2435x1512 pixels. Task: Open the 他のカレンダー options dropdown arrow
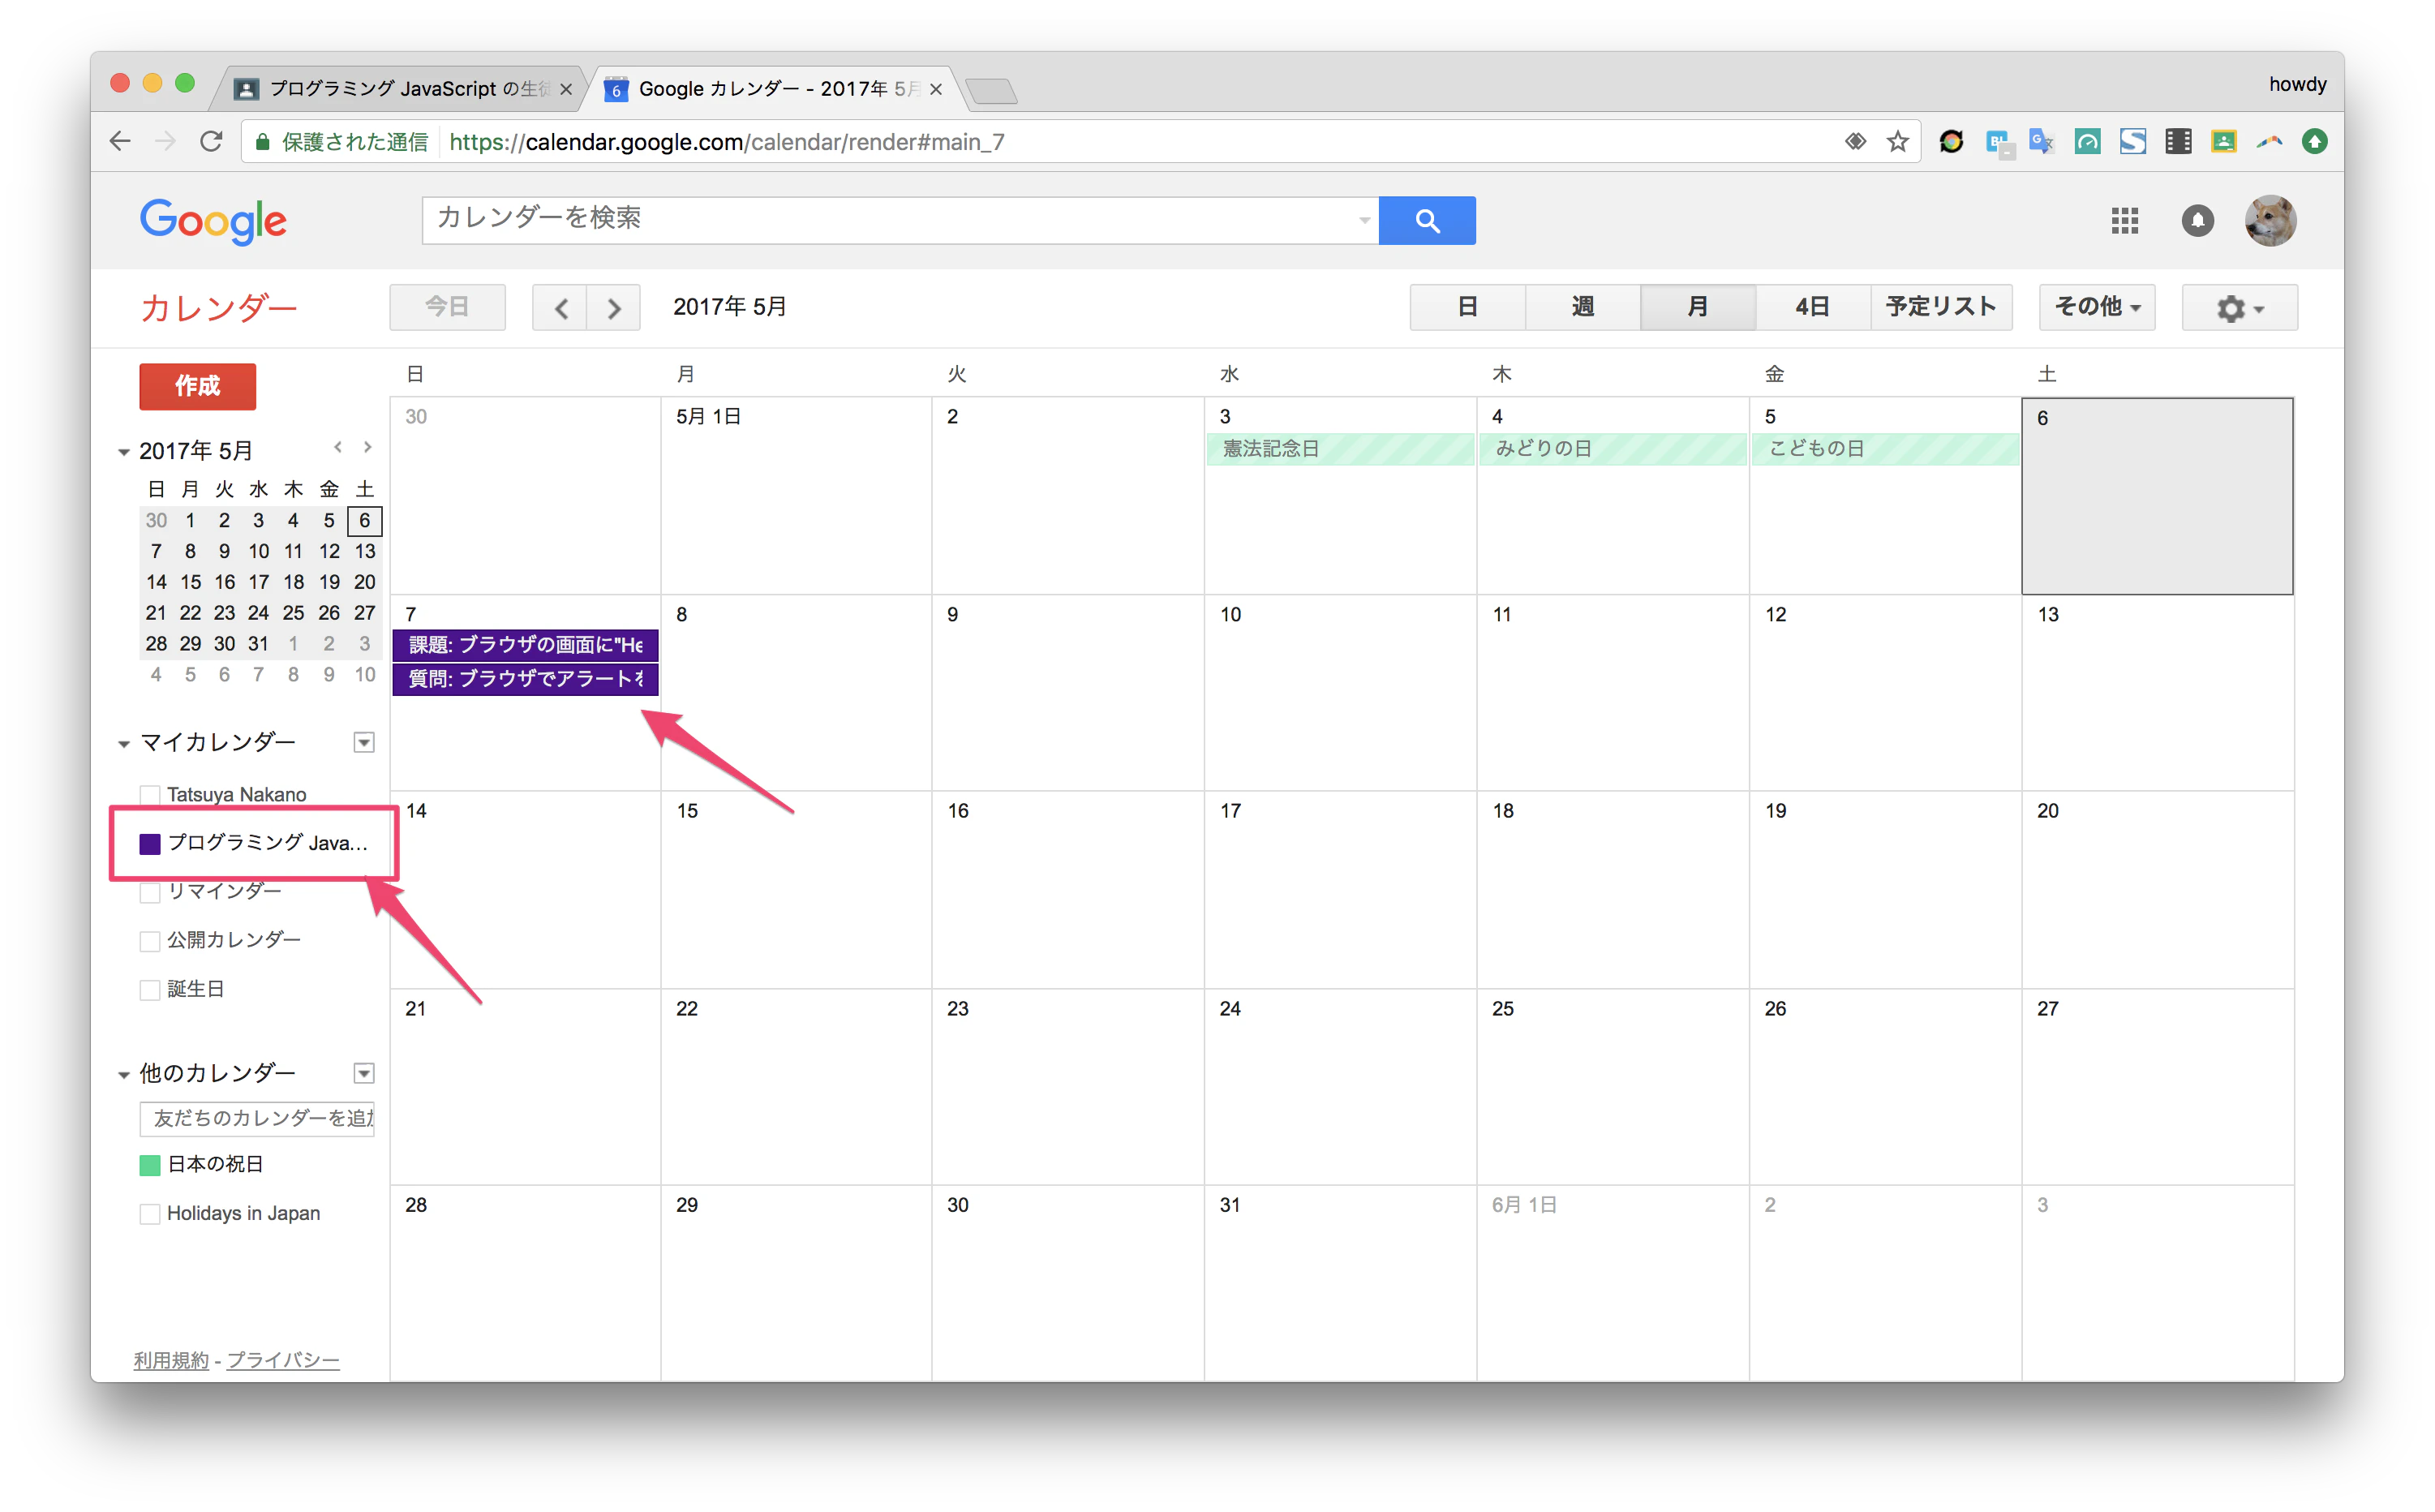pos(364,1074)
